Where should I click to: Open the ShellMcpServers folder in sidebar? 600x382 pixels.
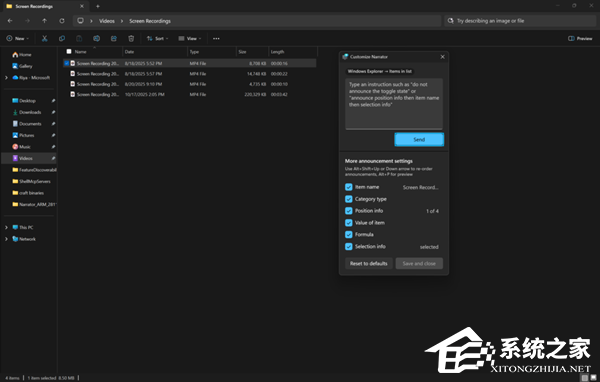[31, 181]
